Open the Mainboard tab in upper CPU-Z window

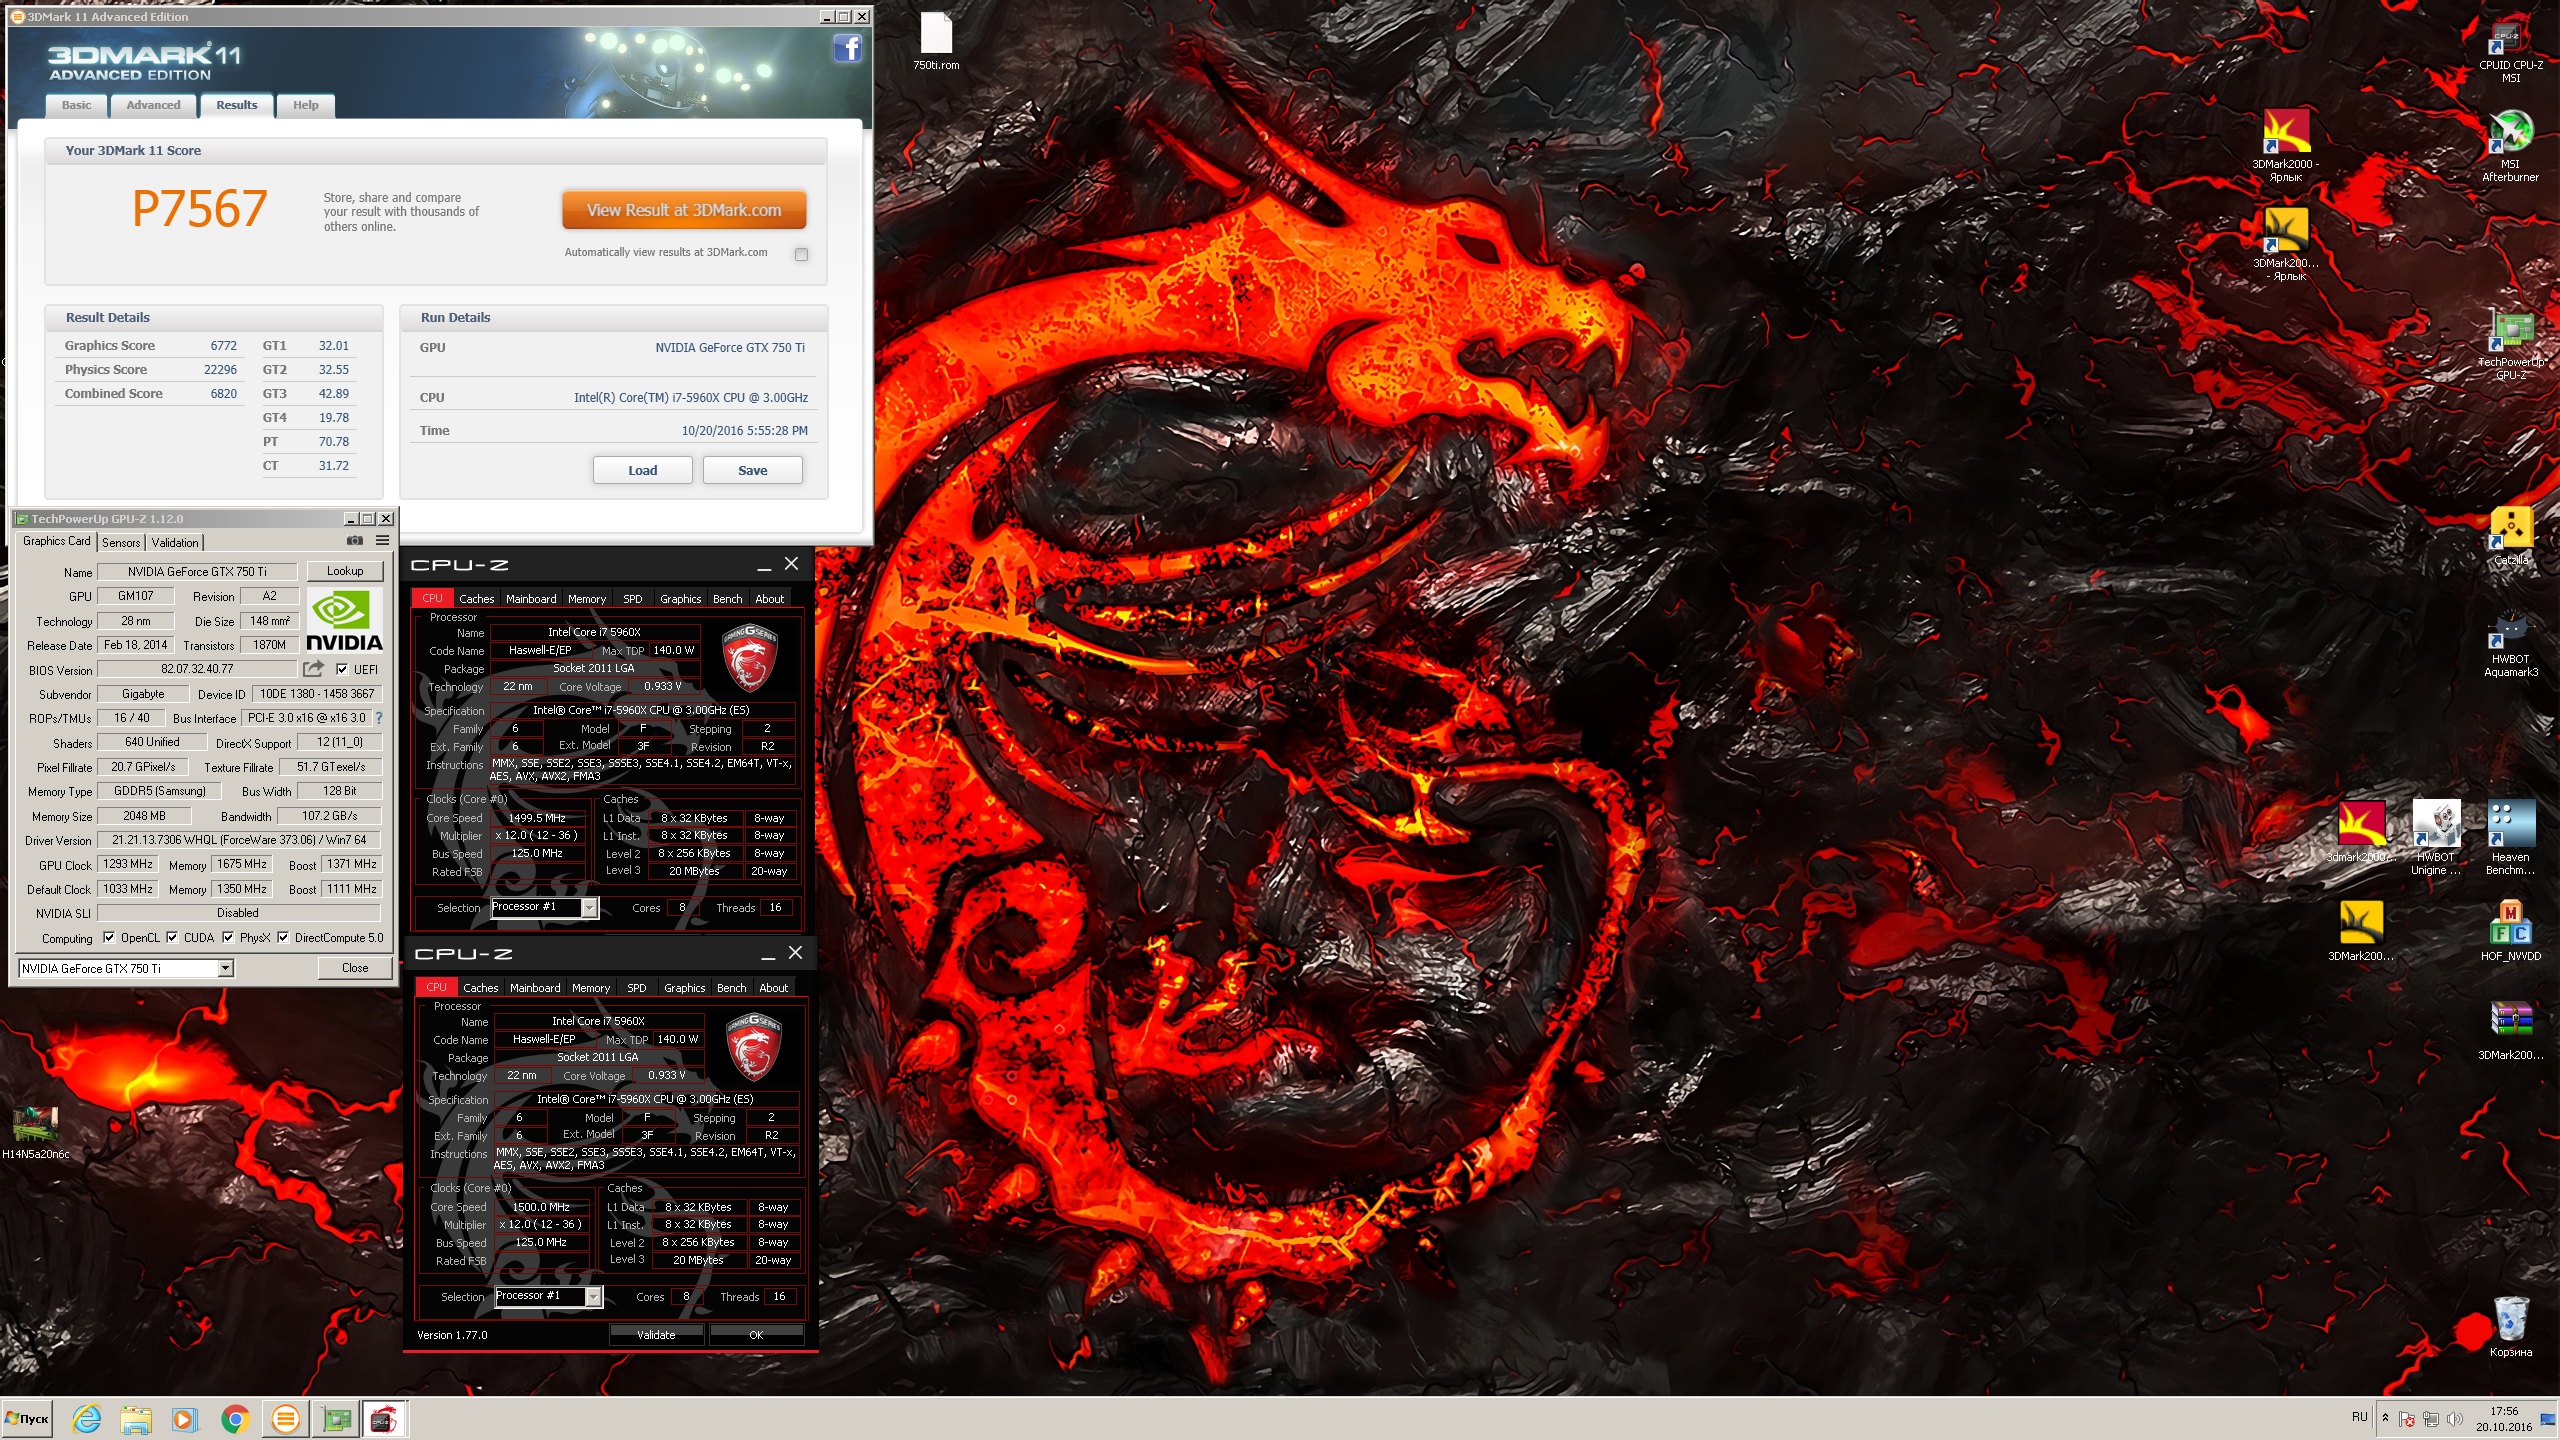click(531, 598)
